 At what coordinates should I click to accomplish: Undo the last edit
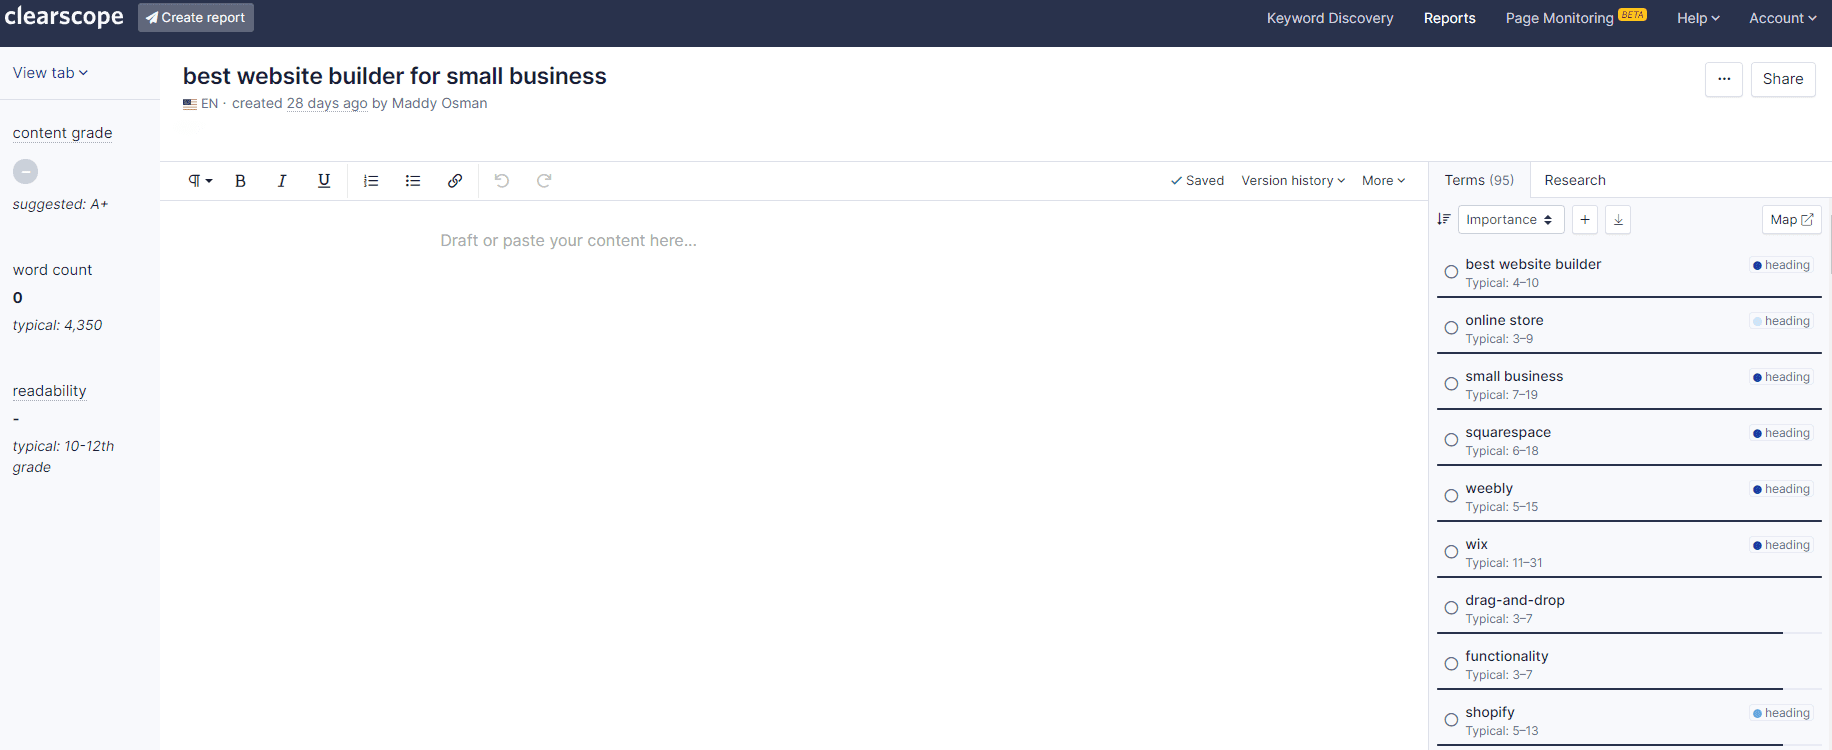502,181
